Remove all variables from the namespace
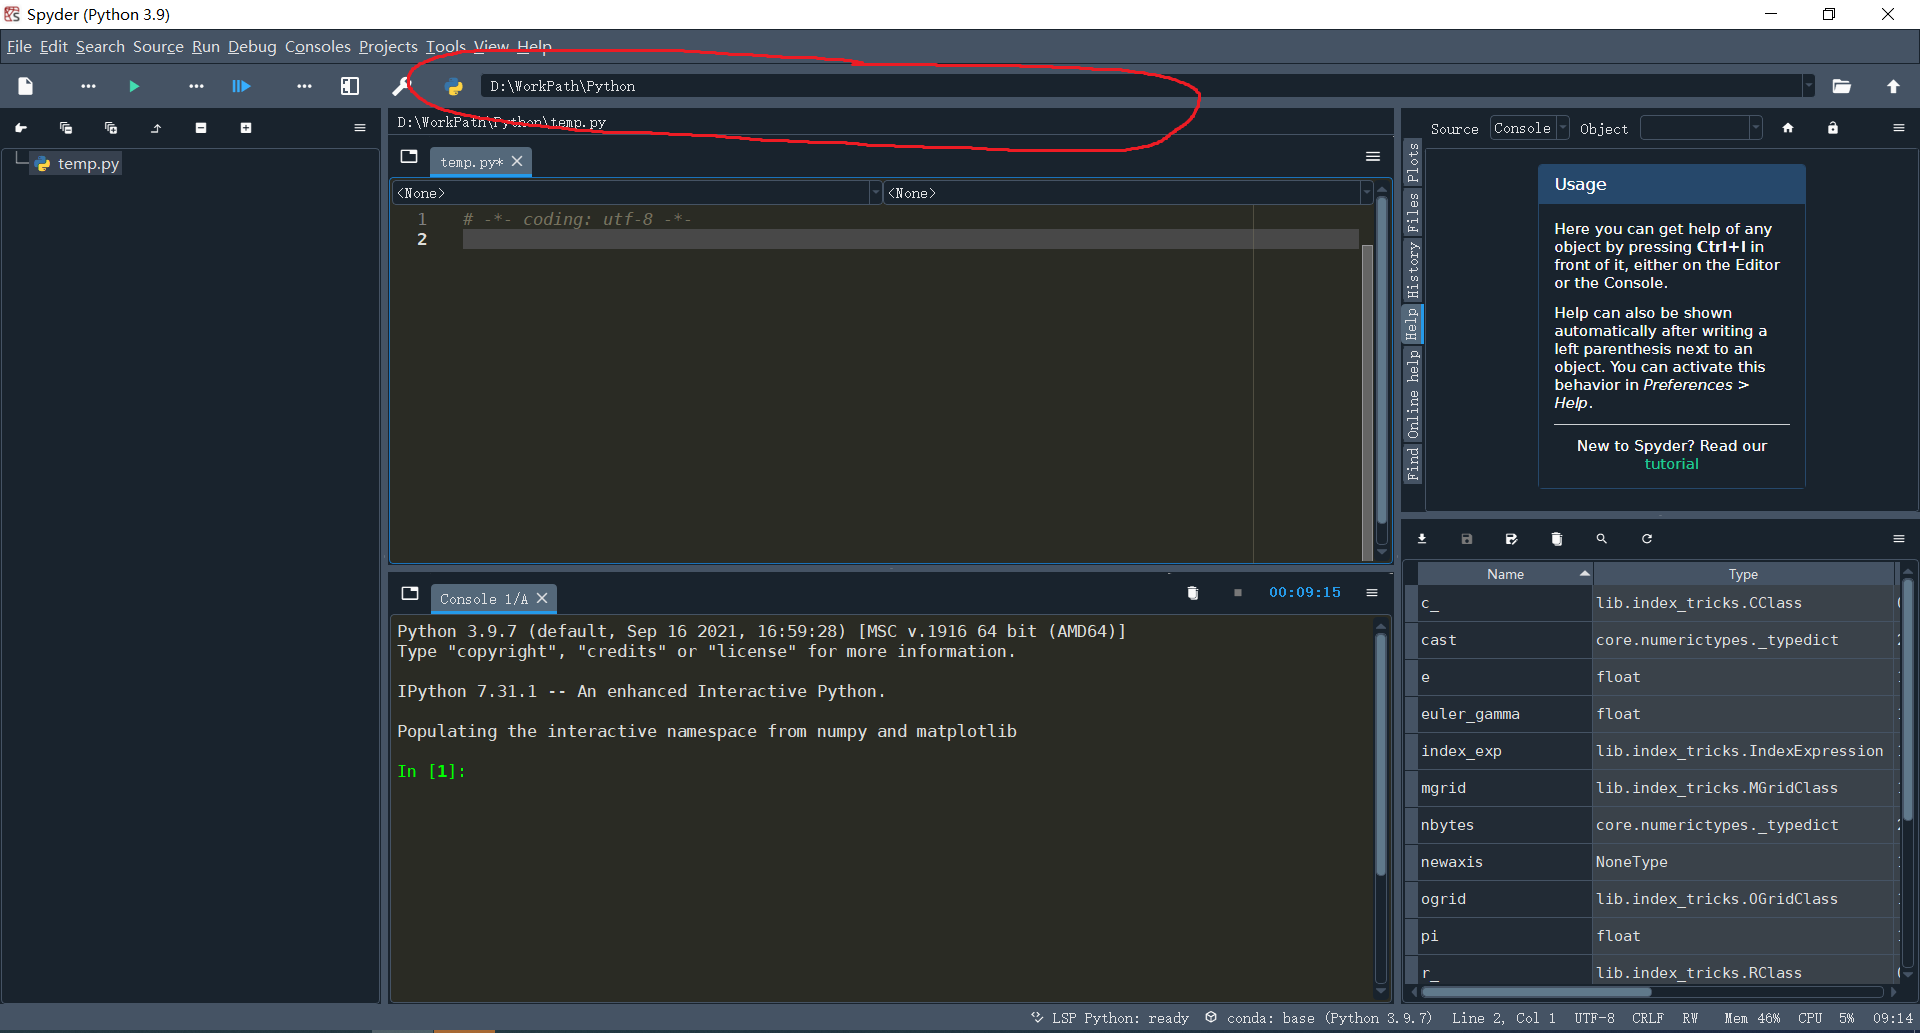This screenshot has width=1920, height=1033. 1556,538
